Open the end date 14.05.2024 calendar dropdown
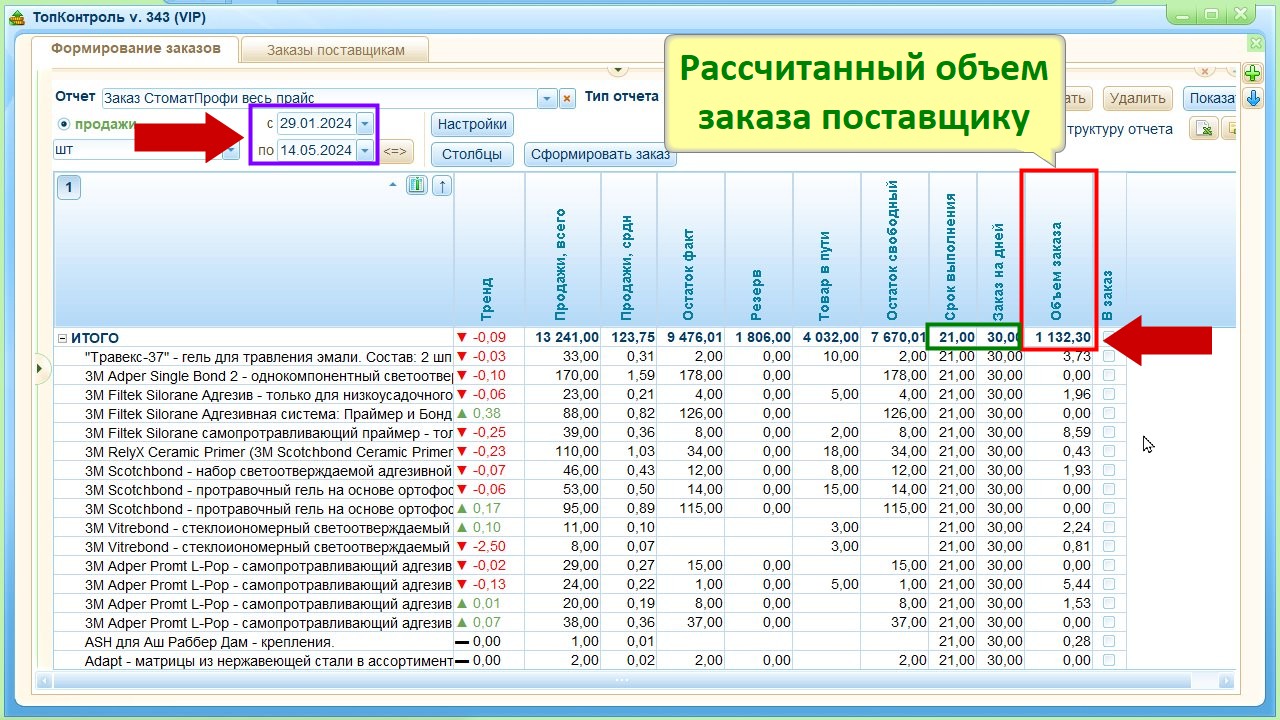 click(365, 150)
